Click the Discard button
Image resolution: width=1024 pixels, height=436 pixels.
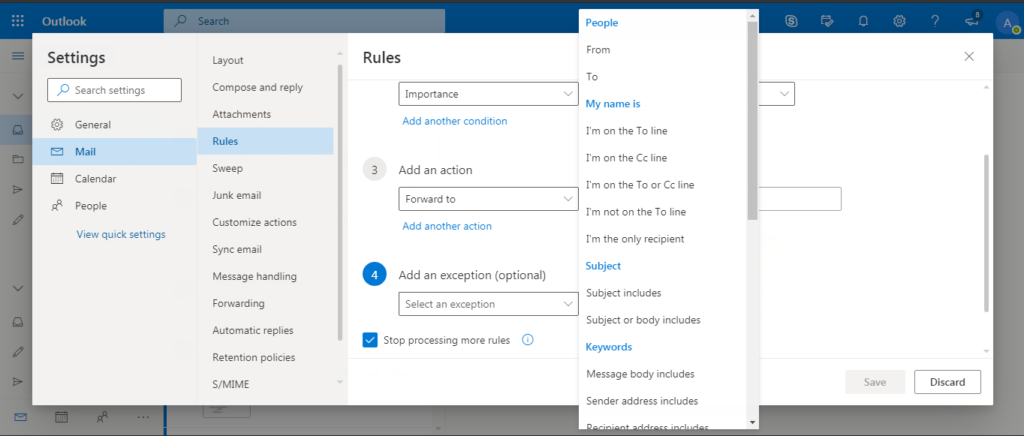pyautogui.click(x=947, y=382)
